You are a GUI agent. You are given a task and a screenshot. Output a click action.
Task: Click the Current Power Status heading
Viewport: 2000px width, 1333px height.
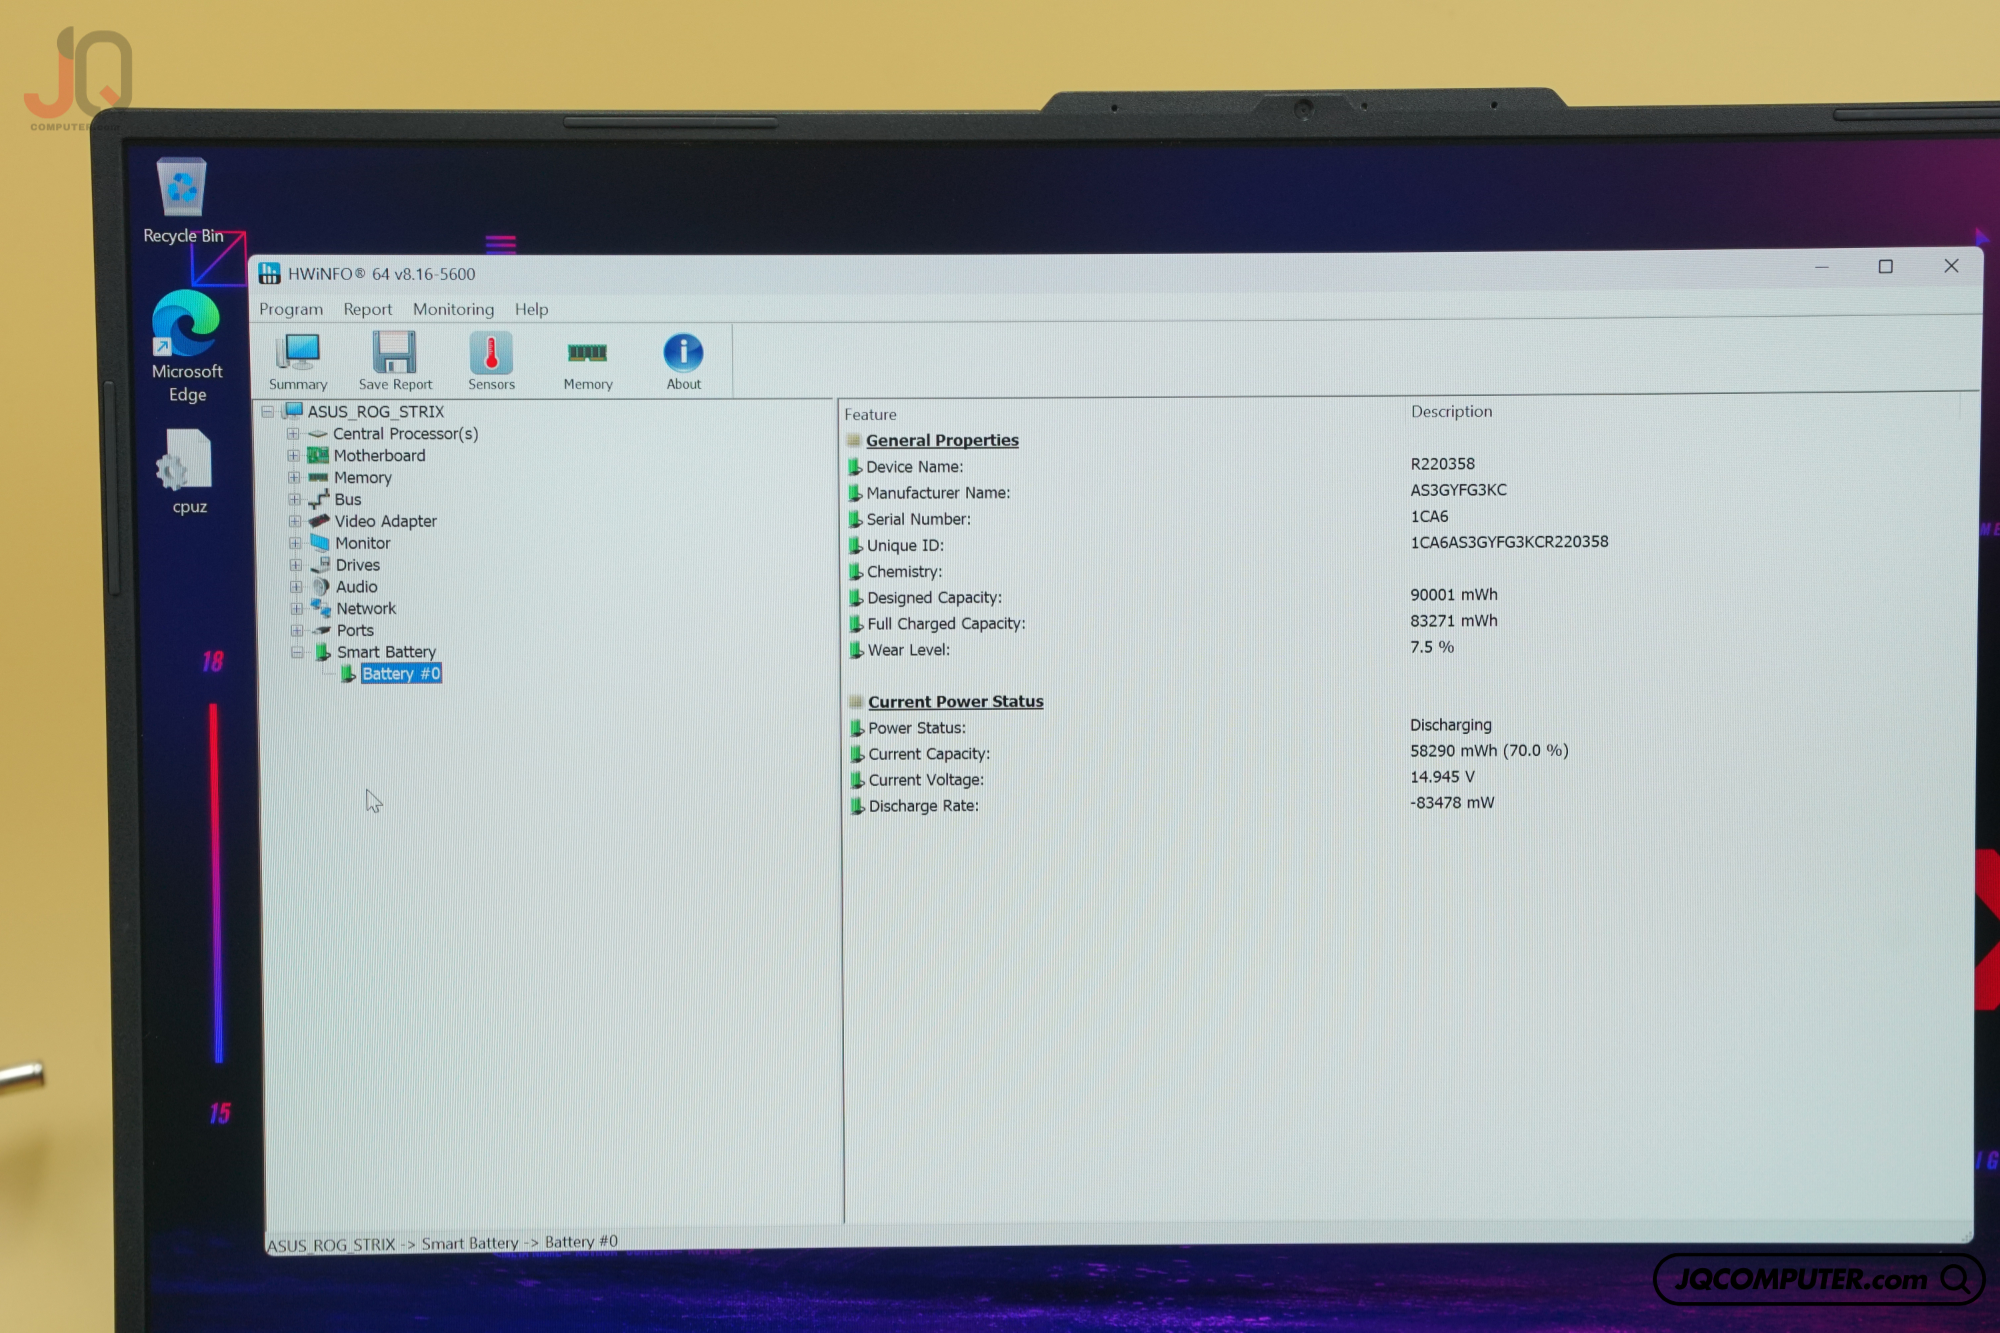pos(955,702)
